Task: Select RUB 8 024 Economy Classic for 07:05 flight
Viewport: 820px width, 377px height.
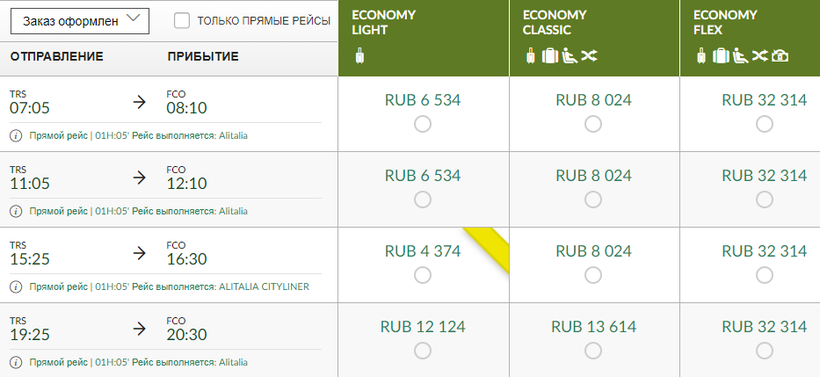Action: [593, 124]
